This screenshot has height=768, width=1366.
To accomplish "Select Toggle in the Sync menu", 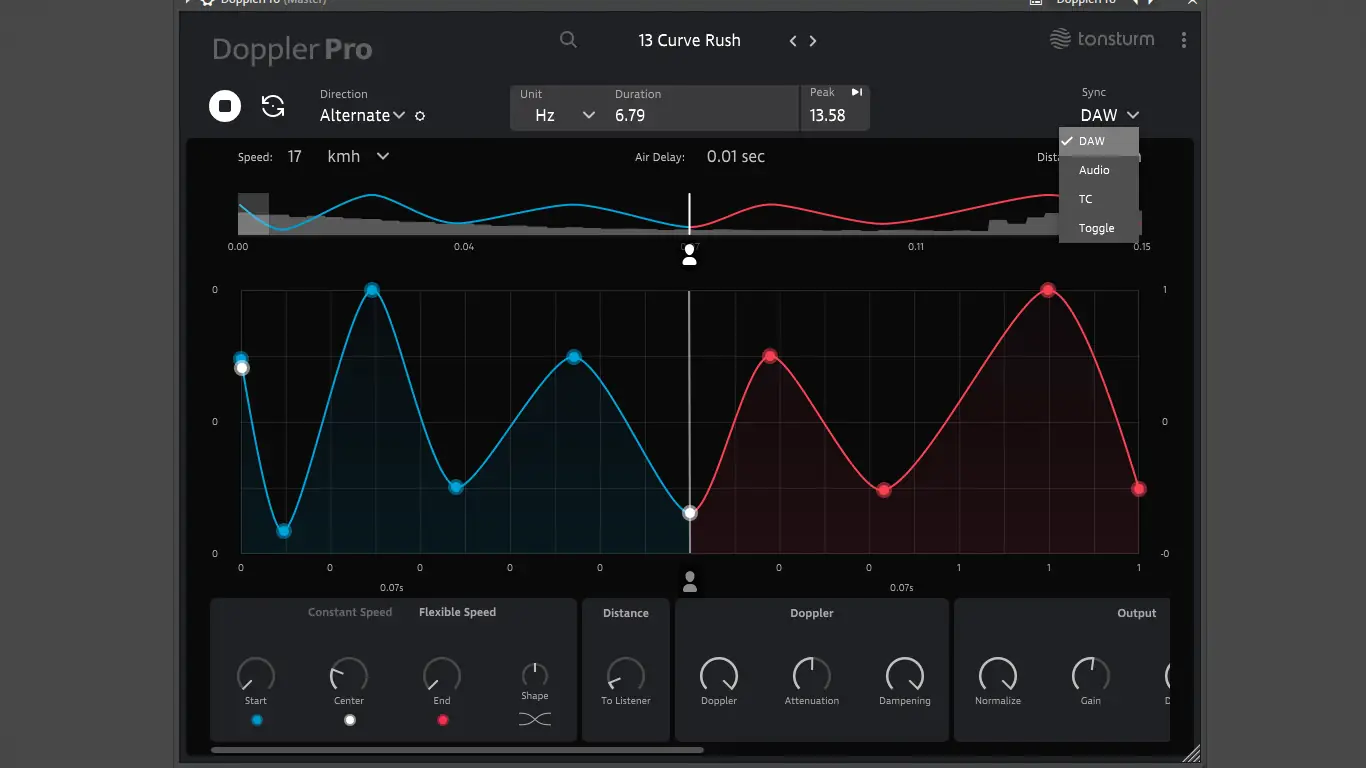I will [1099, 228].
